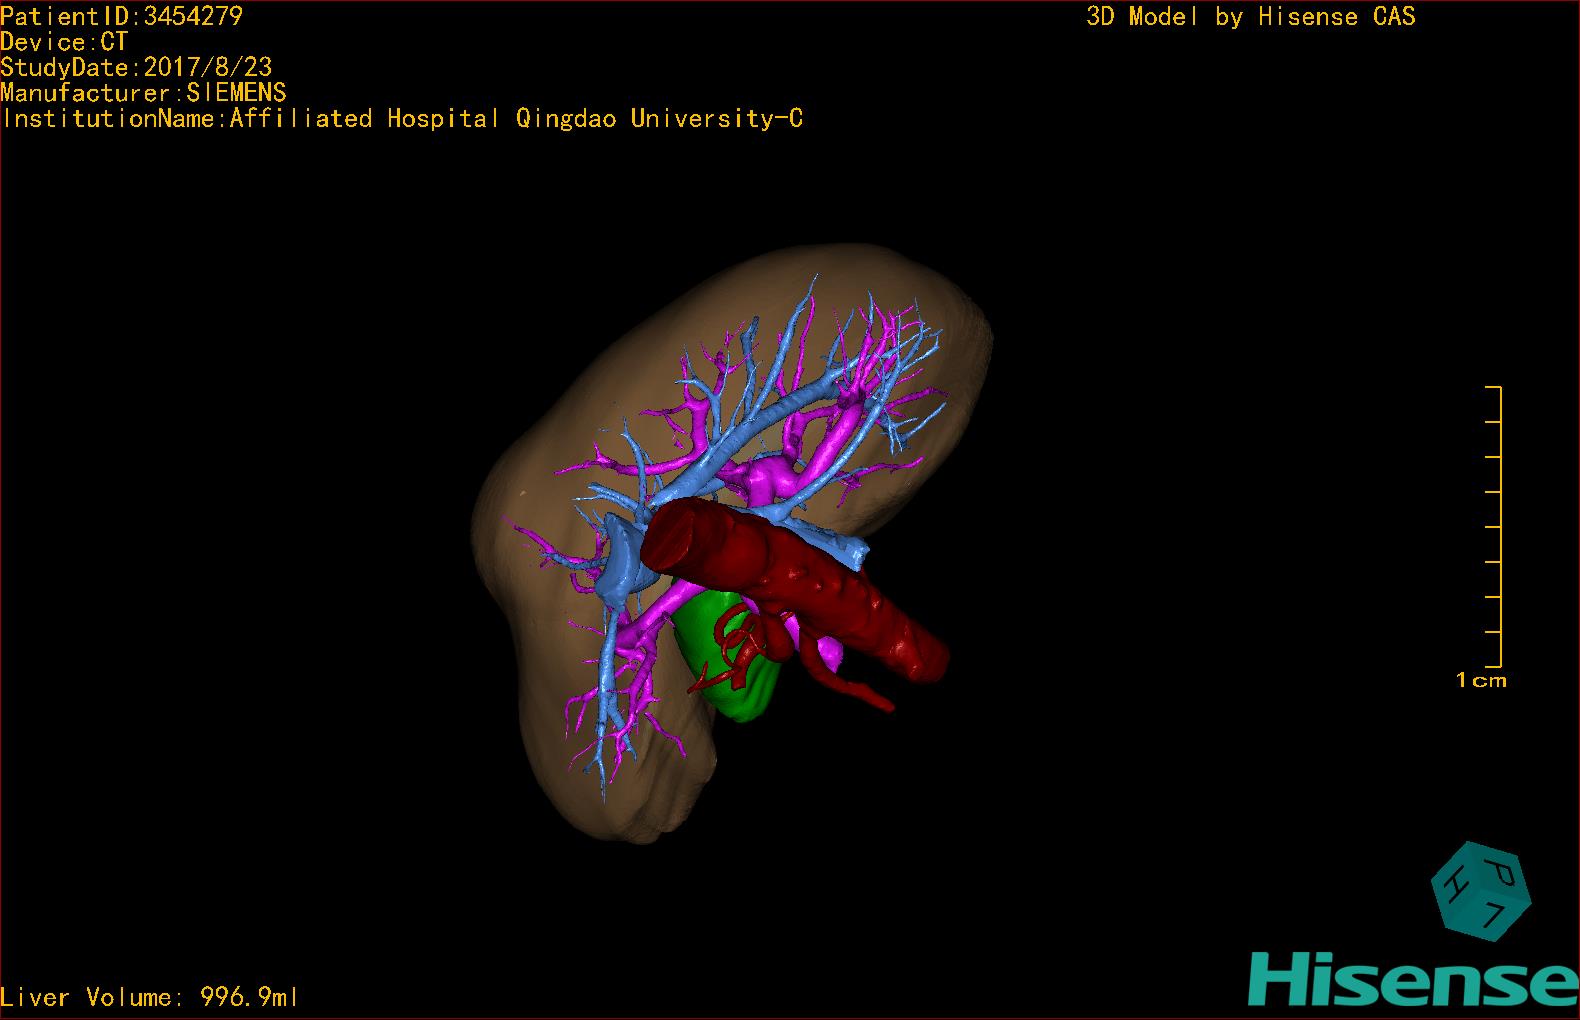This screenshot has height=1020, width=1580.
Task: Click the orientation cube in the corner
Action: (1481, 891)
